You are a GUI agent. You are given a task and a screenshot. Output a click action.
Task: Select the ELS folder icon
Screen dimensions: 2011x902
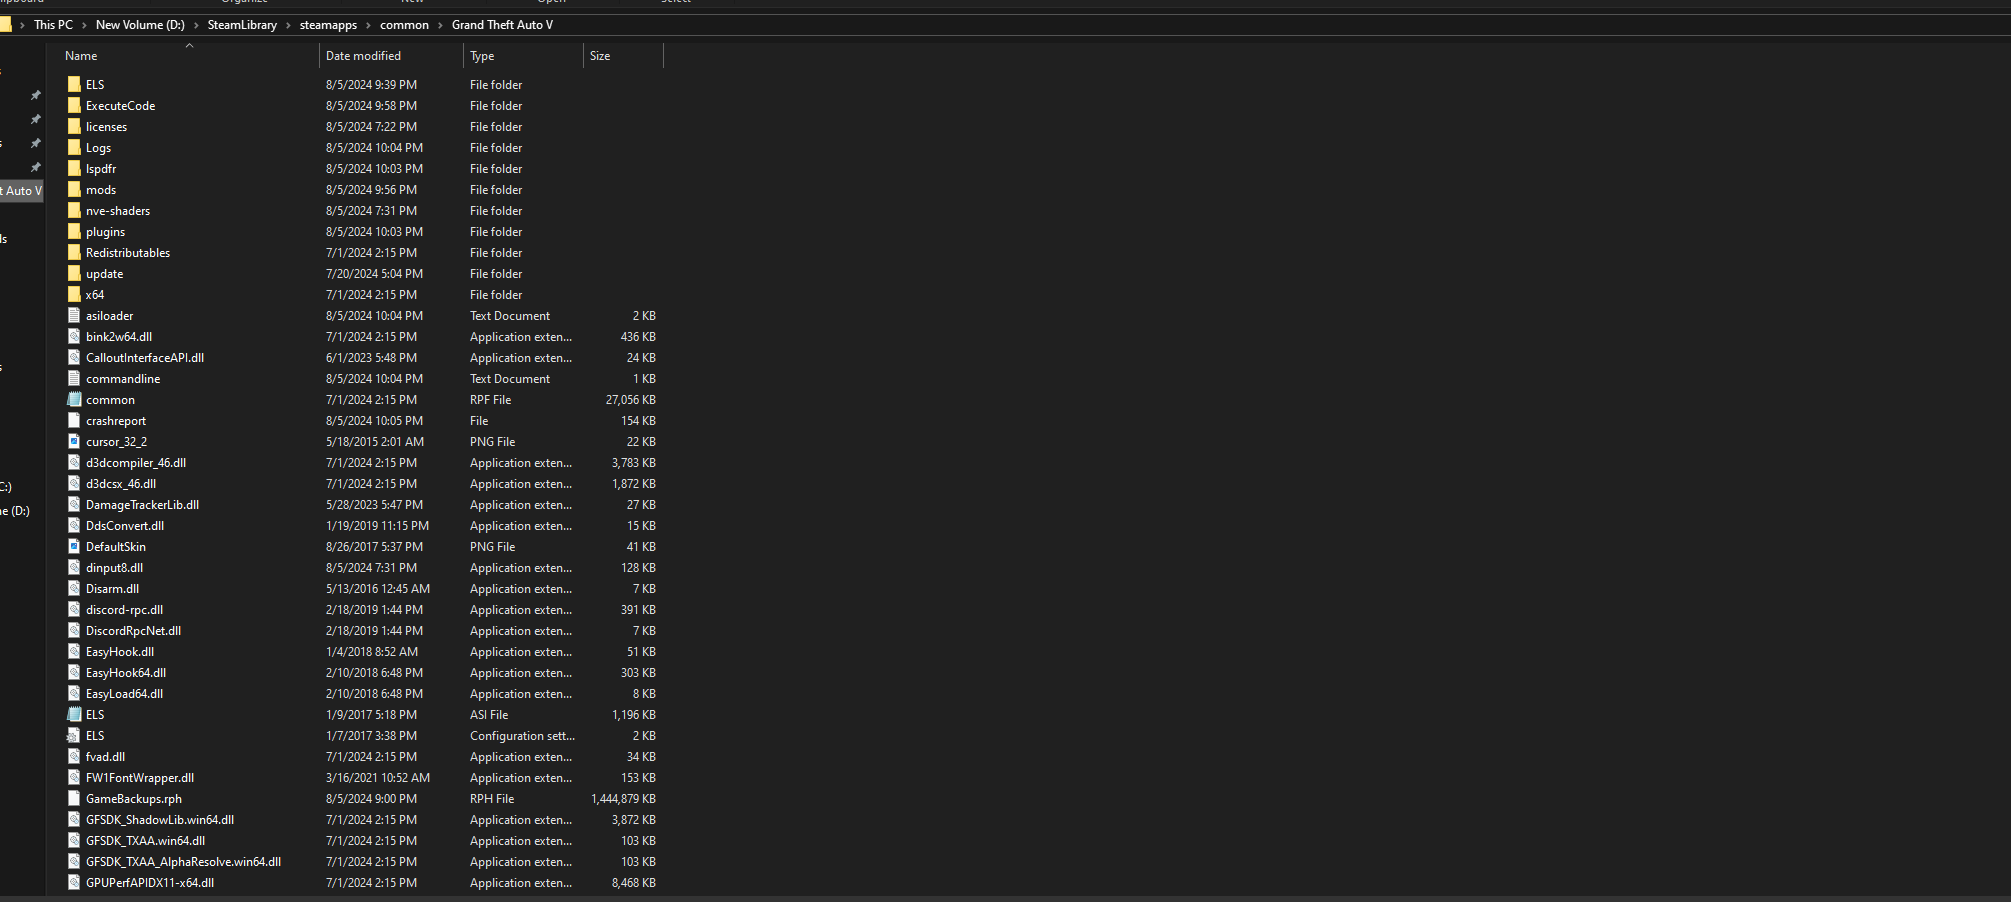[74, 84]
